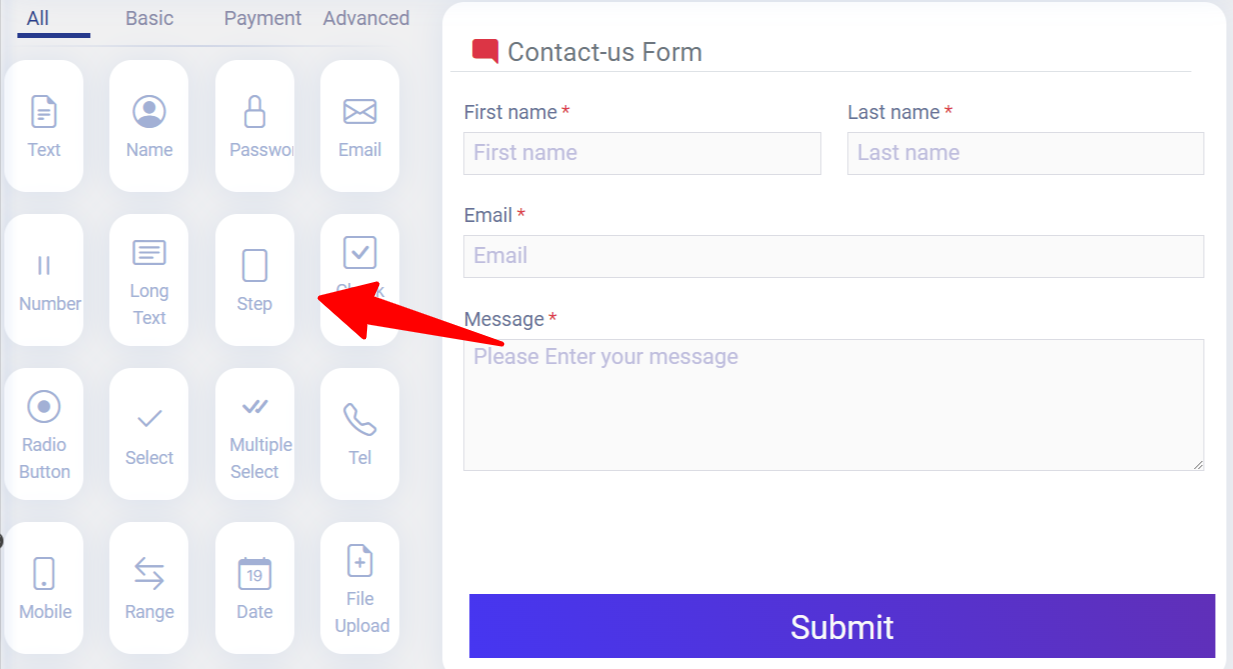The image size is (1233, 669).
Task: Add the File Upload field
Action: pyautogui.click(x=359, y=587)
